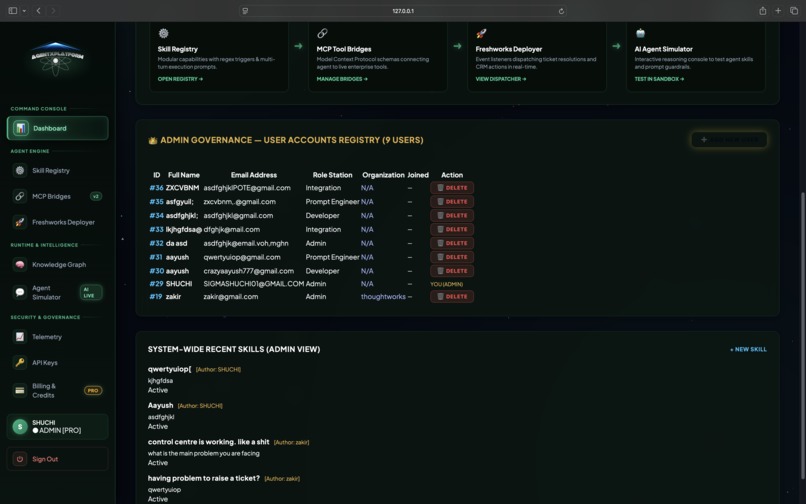This screenshot has width=806, height=504.
Task: Click the Sign Out button
Action: [x=58, y=459]
